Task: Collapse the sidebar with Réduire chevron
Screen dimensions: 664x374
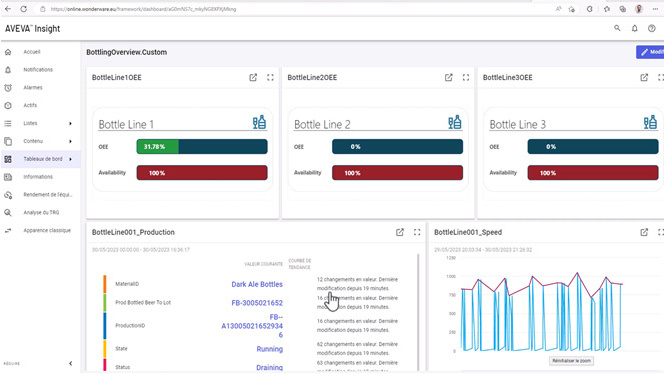Action: [x=70, y=363]
